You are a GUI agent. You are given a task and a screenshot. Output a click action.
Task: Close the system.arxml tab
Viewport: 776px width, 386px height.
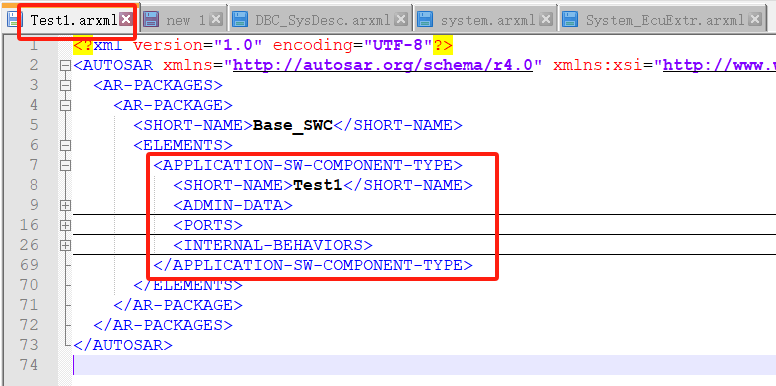(x=546, y=19)
